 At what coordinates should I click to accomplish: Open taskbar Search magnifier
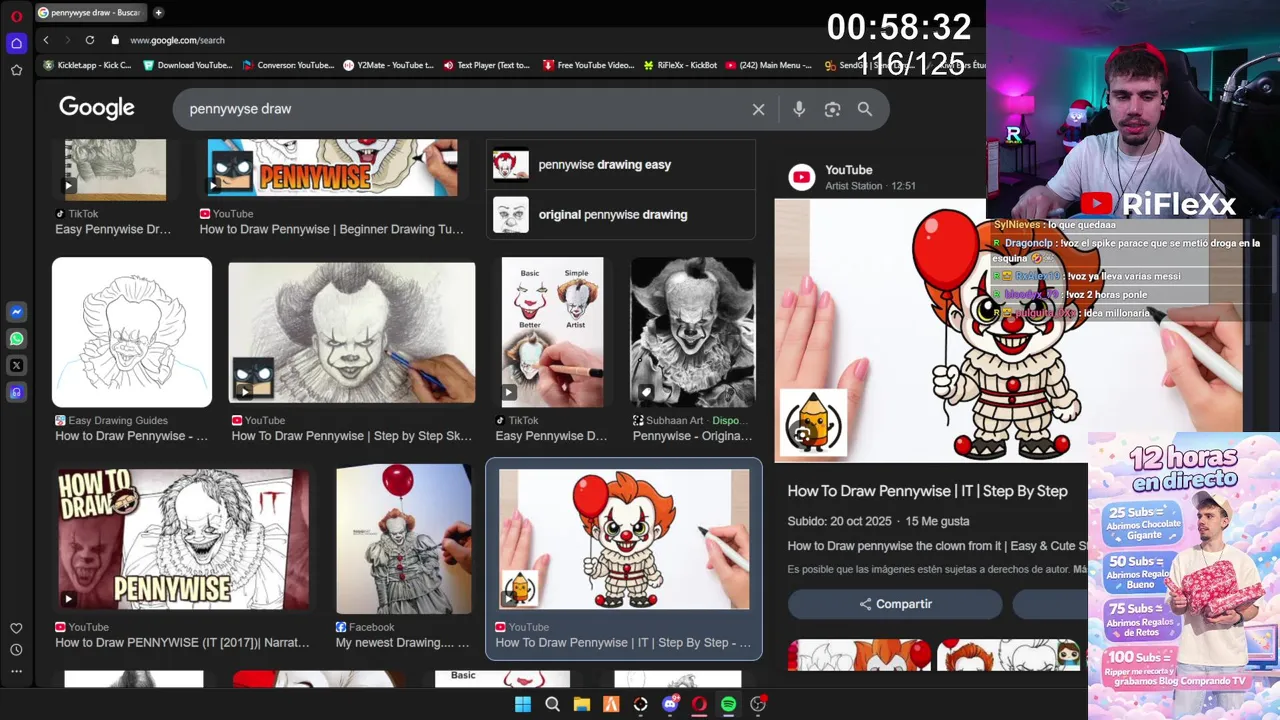click(x=552, y=704)
